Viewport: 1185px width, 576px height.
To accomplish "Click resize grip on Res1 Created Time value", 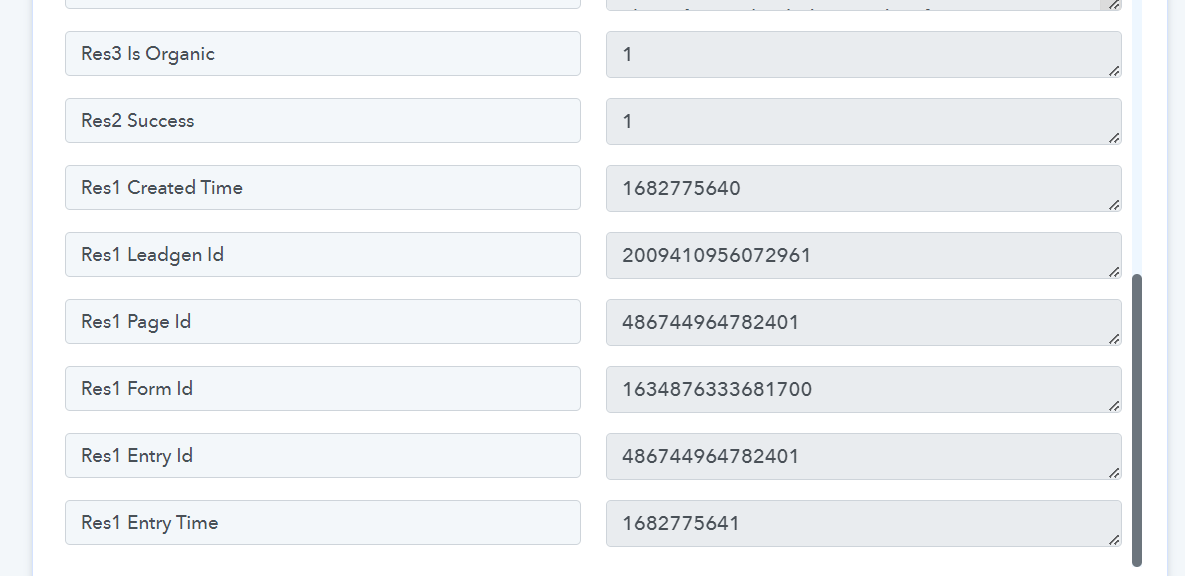I will (1114, 205).
